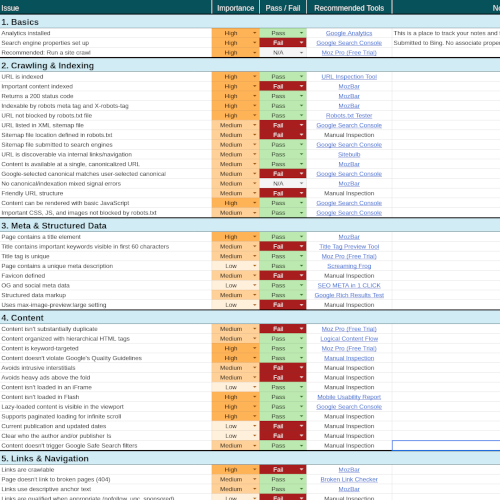
Task: Open Importance dropdown for Favicon defined
Action: tap(255, 275)
